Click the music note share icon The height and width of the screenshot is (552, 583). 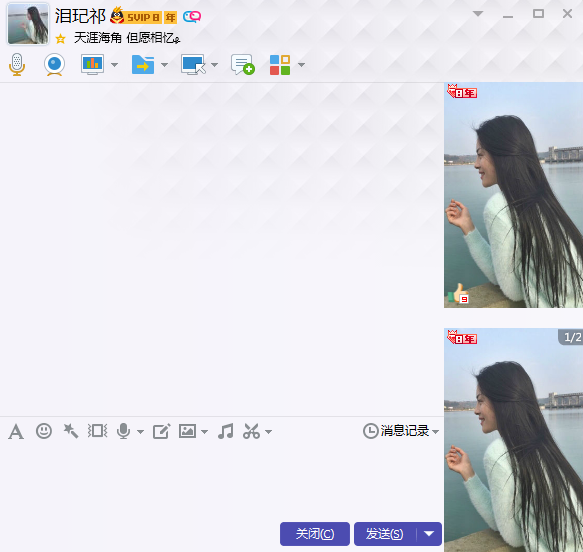pyautogui.click(x=226, y=431)
